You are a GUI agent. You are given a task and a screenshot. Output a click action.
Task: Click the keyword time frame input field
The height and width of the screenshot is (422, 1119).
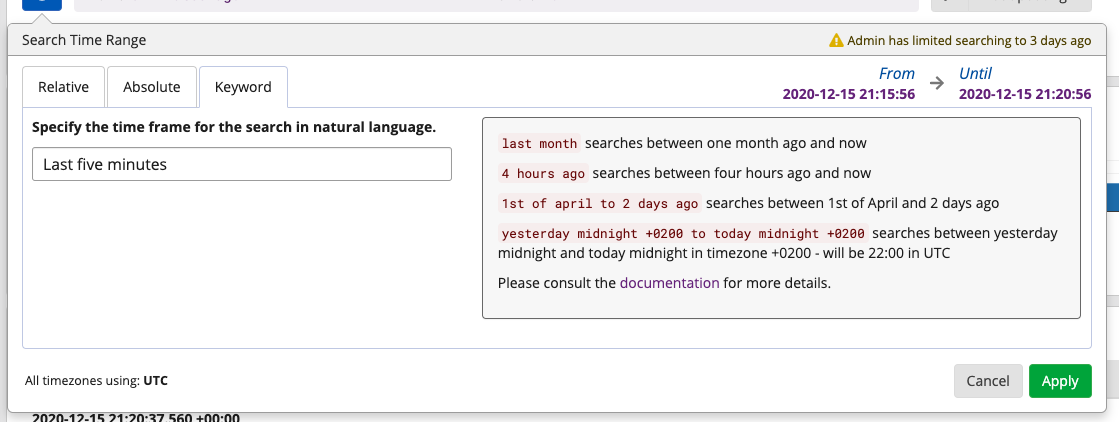coord(242,164)
